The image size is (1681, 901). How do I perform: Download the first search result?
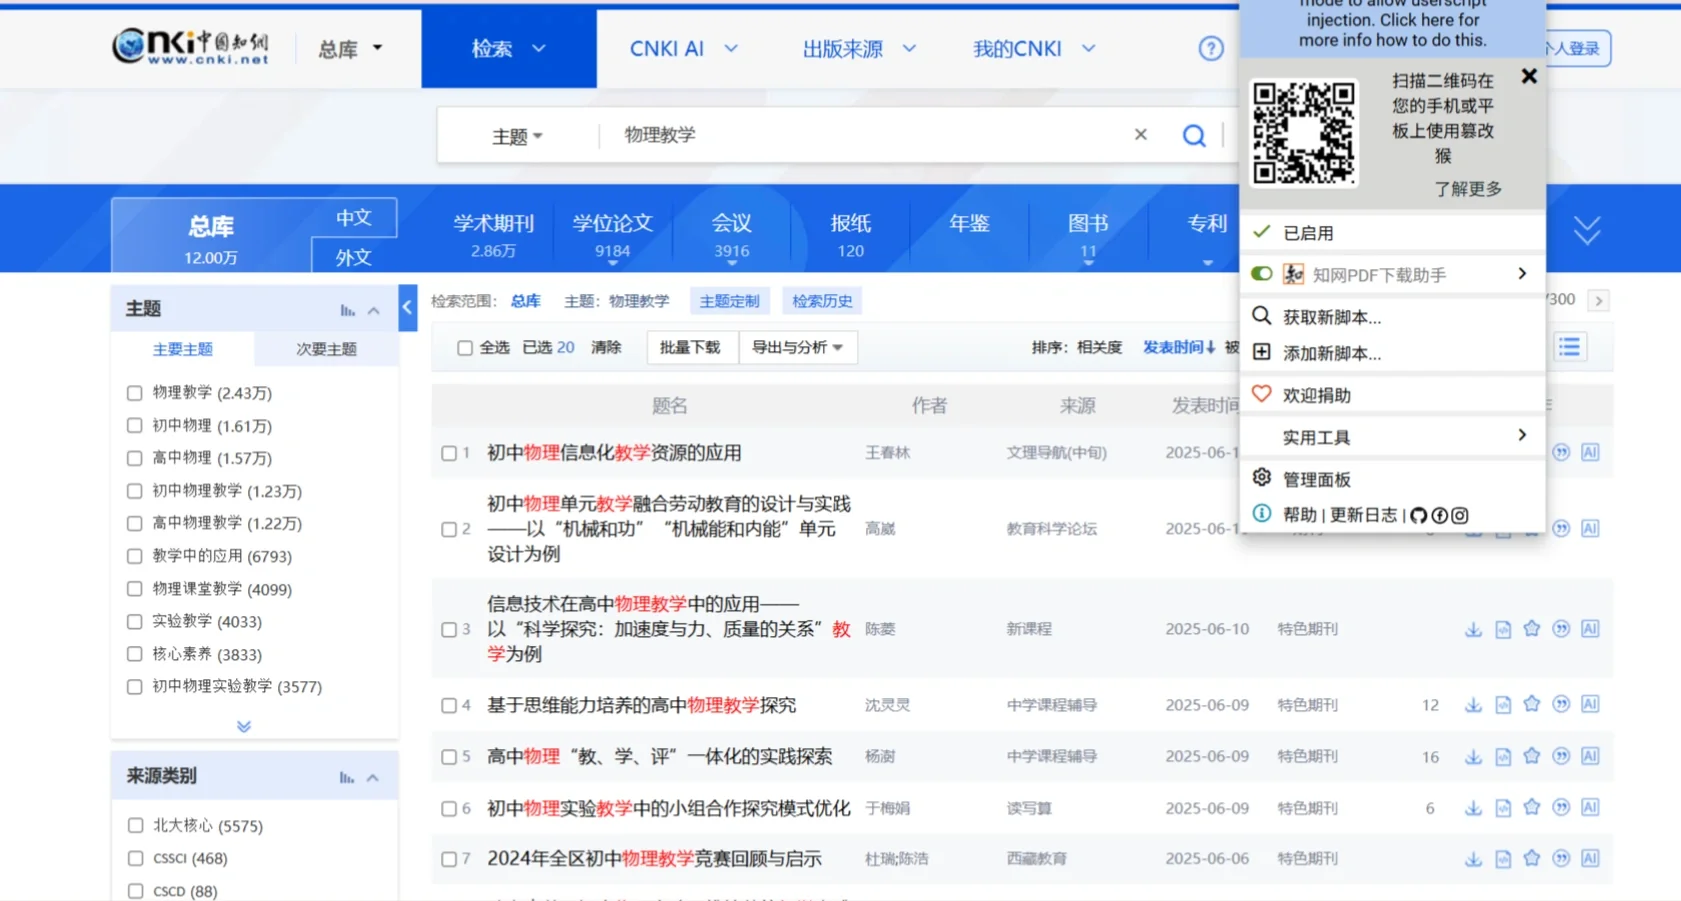pos(1472,452)
